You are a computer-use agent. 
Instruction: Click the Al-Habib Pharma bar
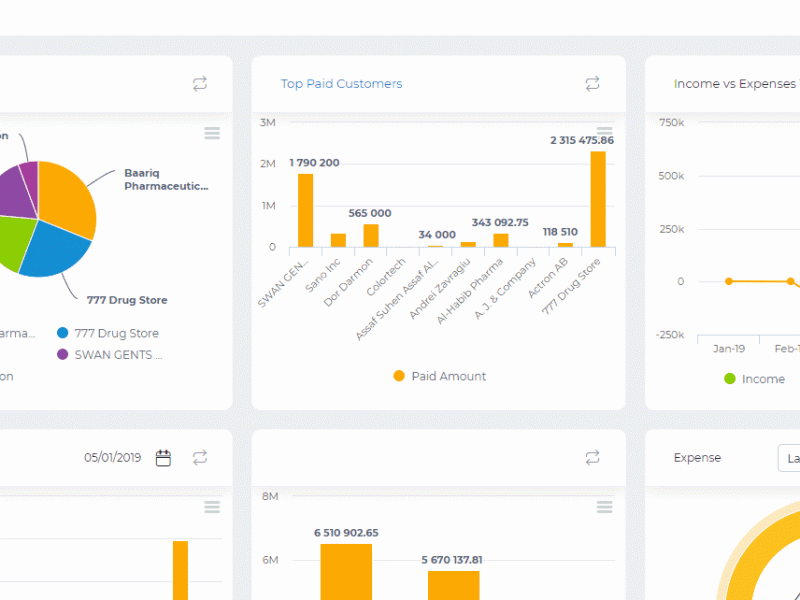[x=501, y=240]
